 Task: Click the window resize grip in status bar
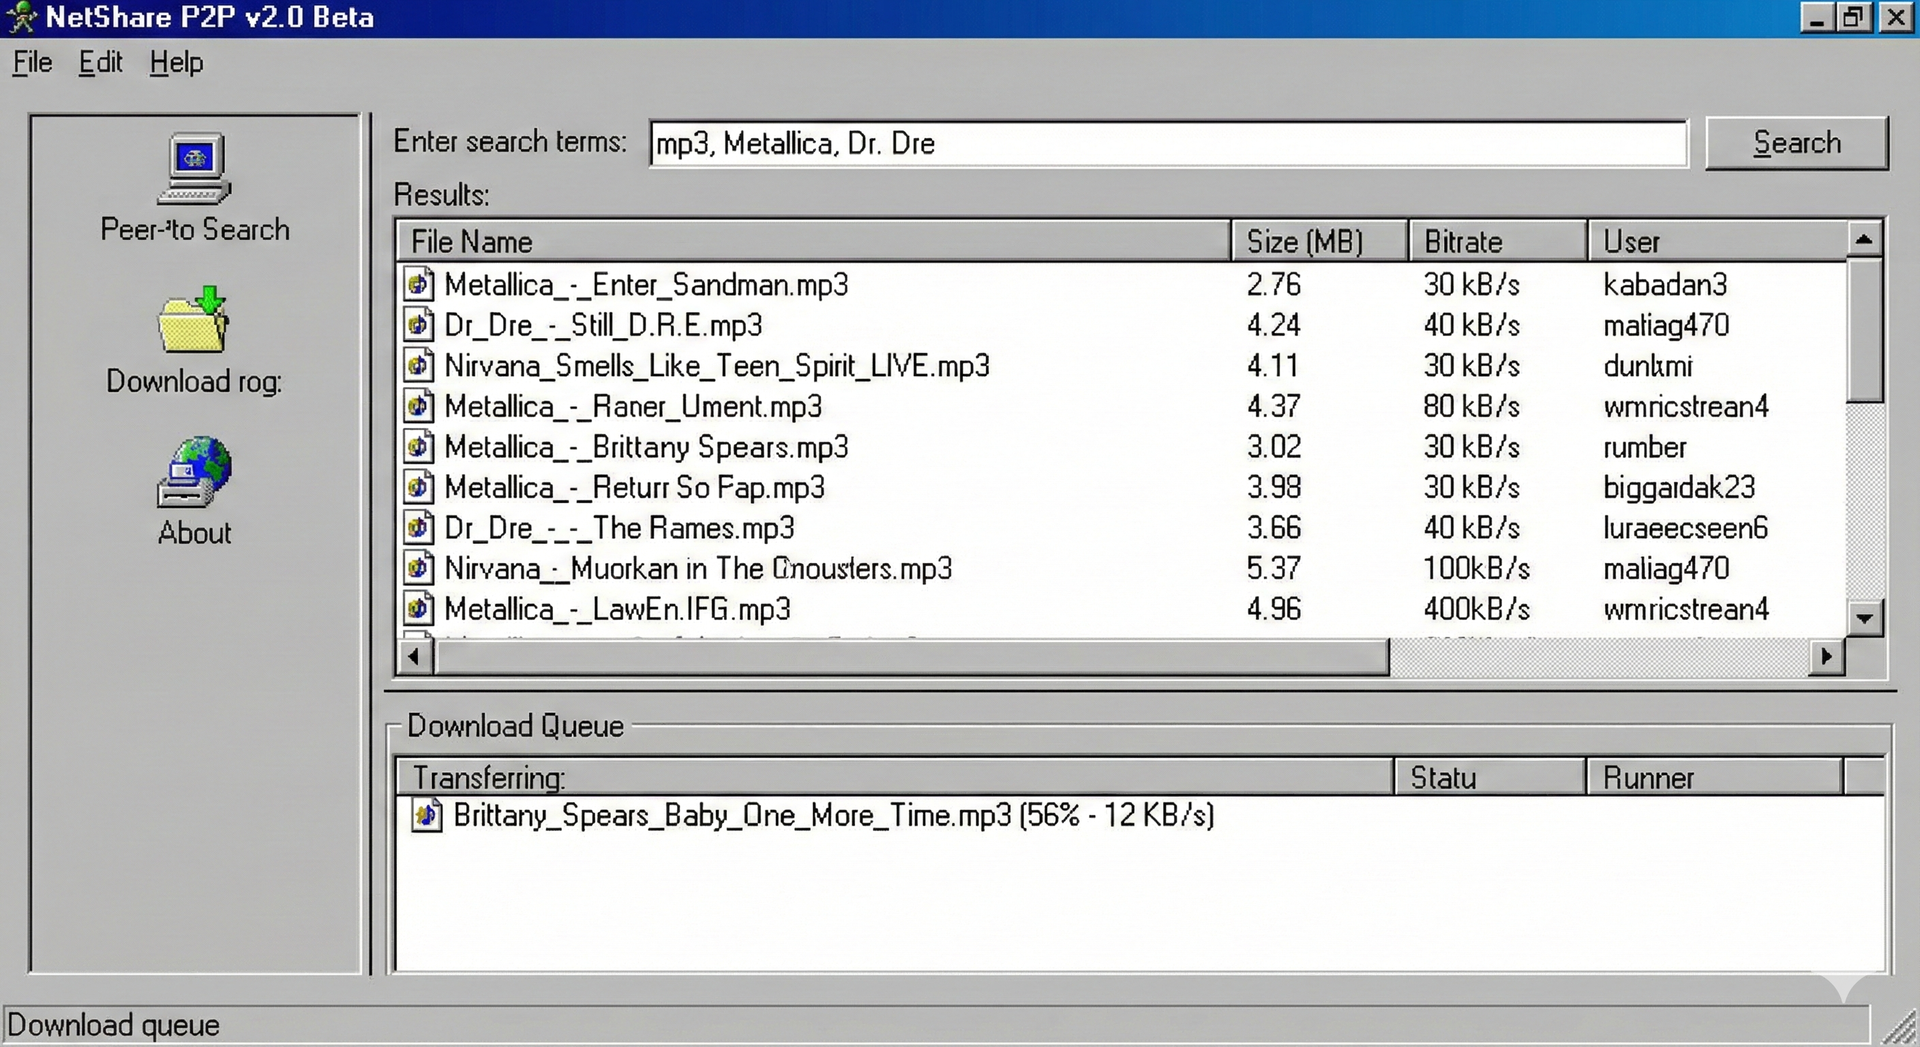click(x=1899, y=1027)
